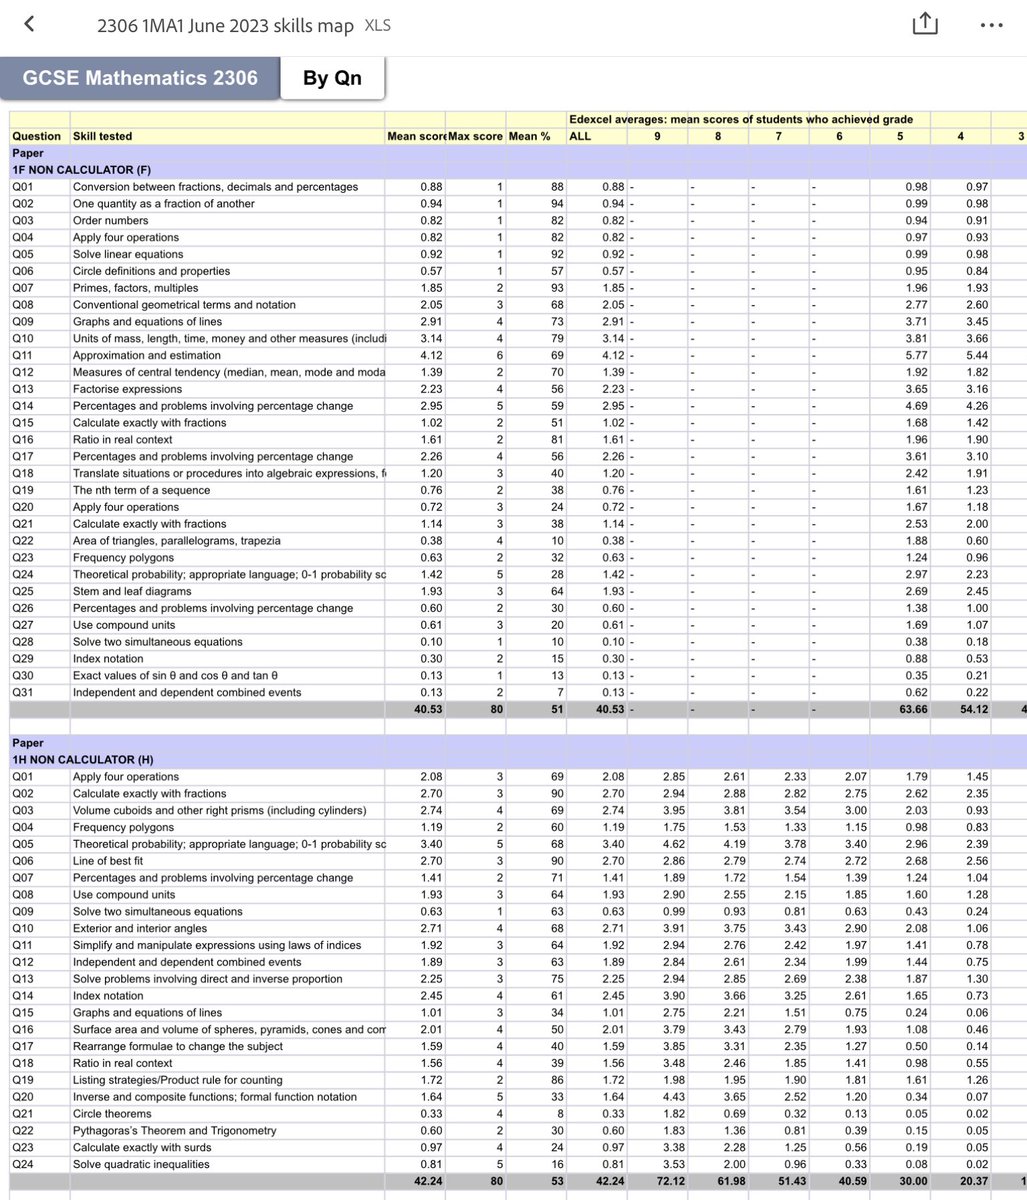Select cell One quantity as a fraction of another
The width and height of the screenshot is (1027, 1200).
(x=227, y=204)
